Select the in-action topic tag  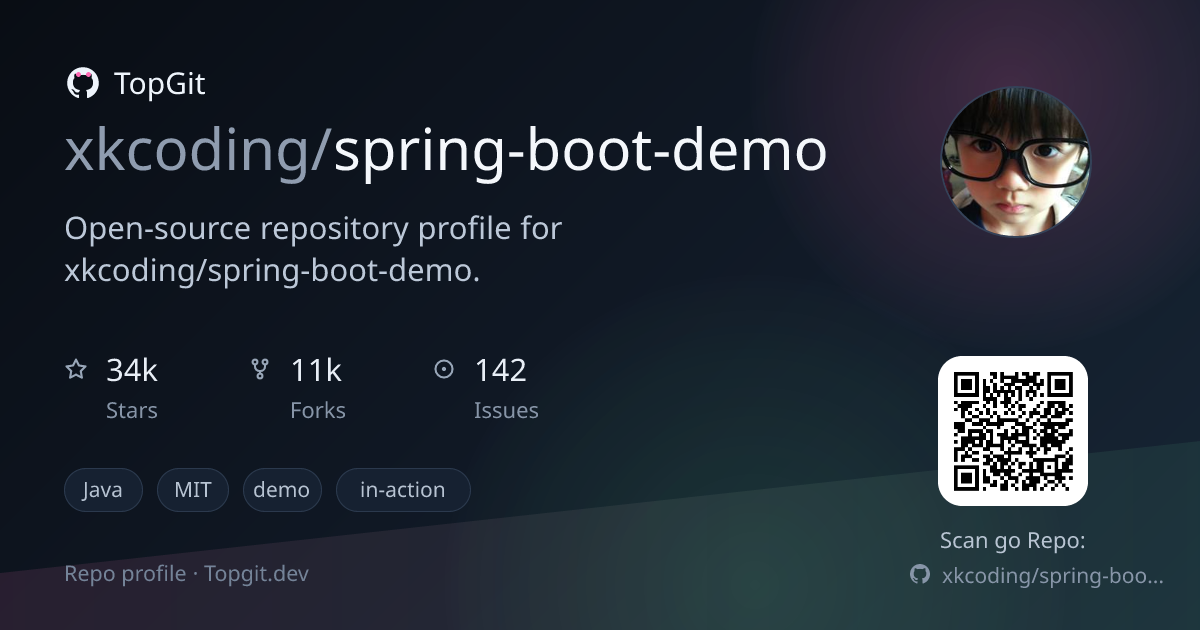pos(403,490)
